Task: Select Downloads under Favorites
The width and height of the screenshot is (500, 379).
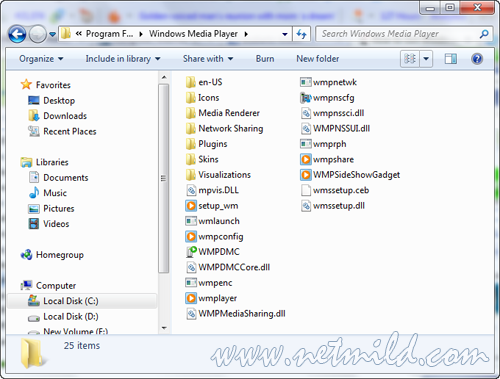Action: click(58, 116)
